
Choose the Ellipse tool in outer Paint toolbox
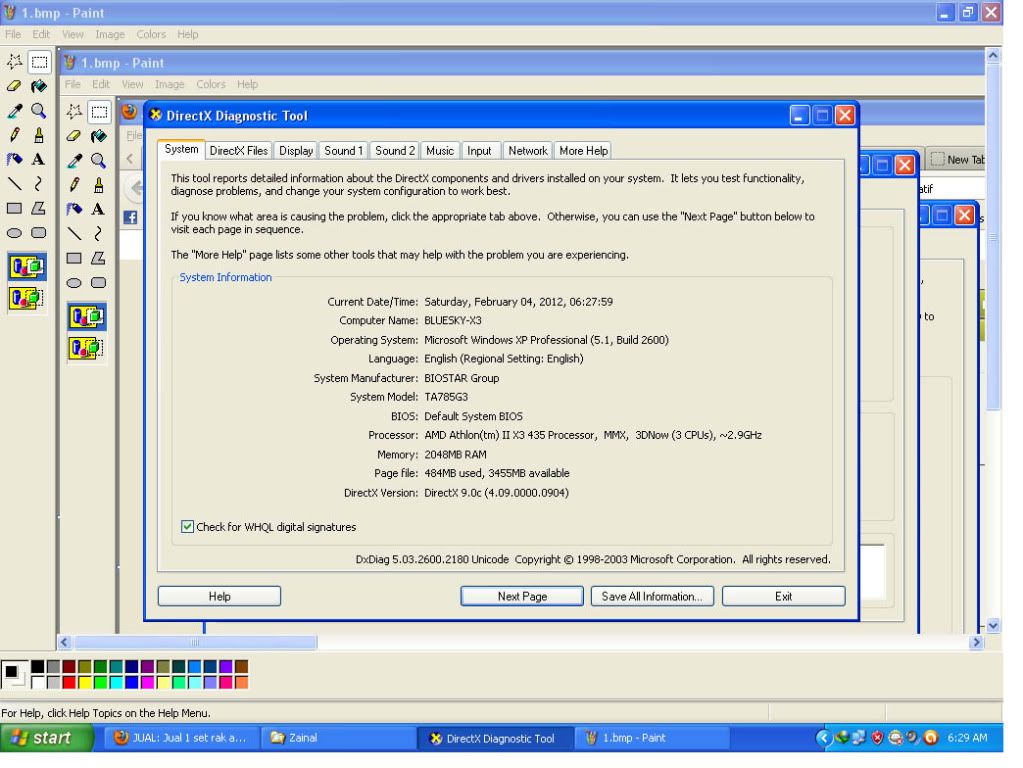(14, 233)
